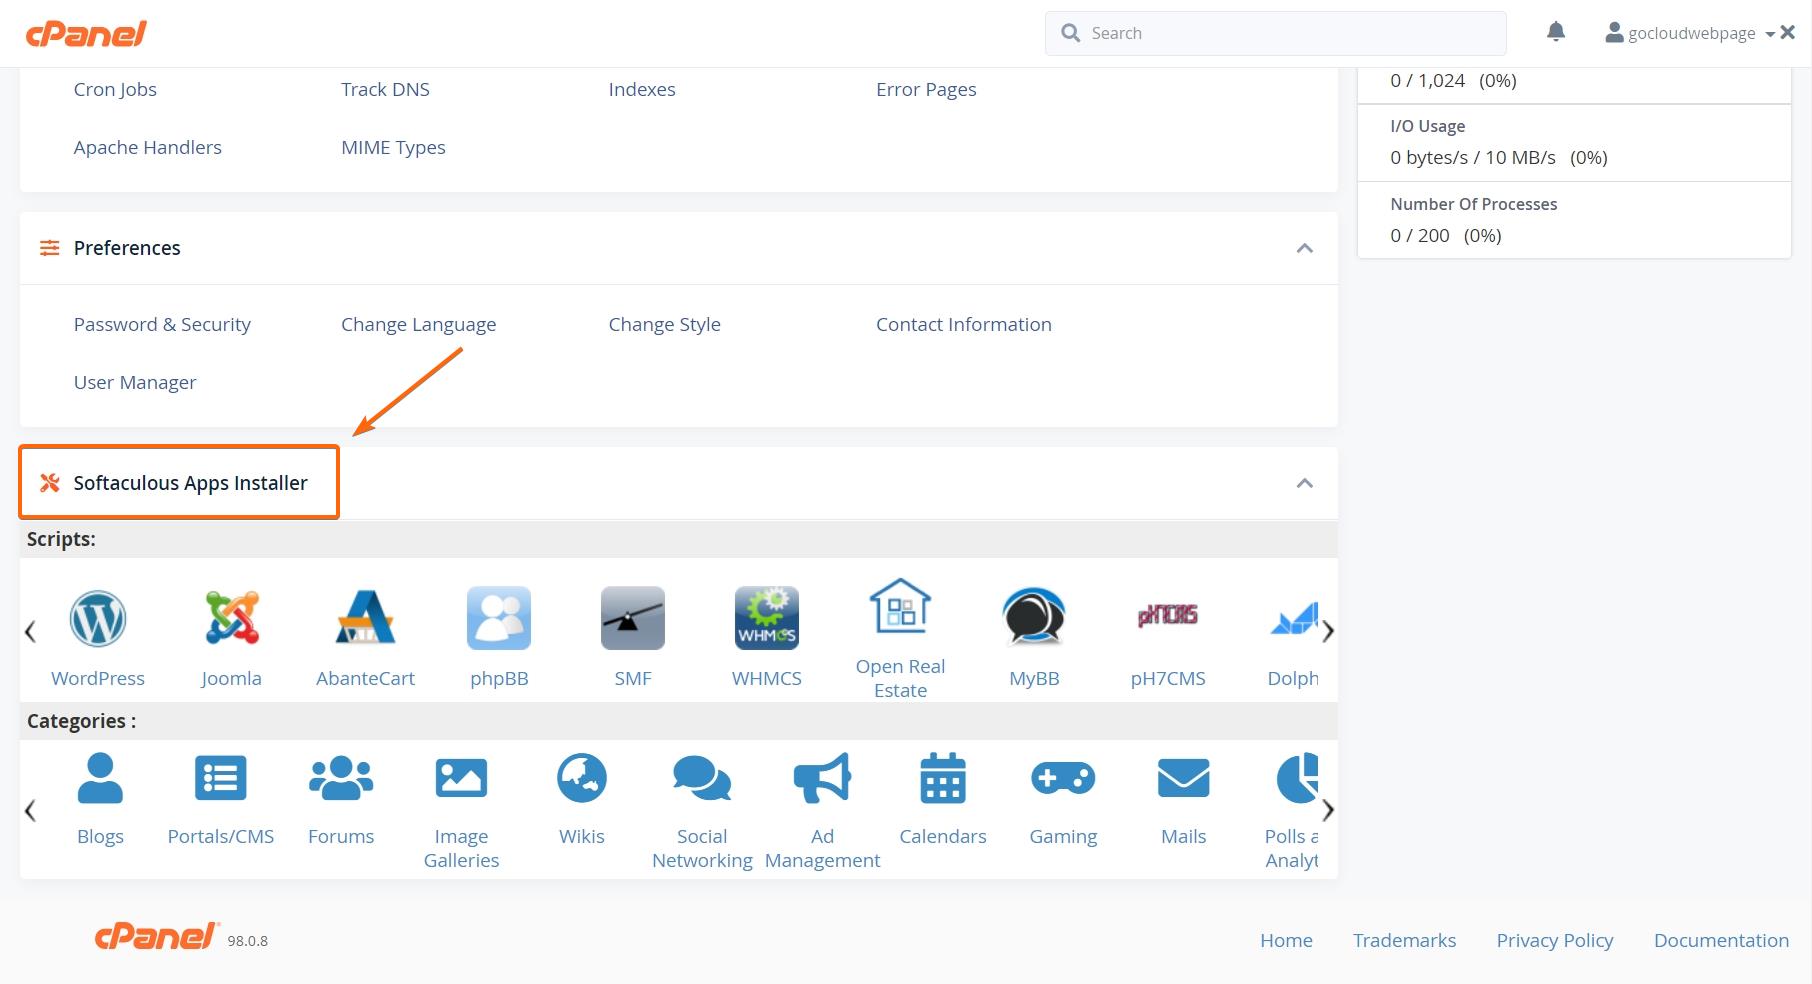Slide categories carousel to the left
The width and height of the screenshot is (1812, 984).
click(30, 810)
